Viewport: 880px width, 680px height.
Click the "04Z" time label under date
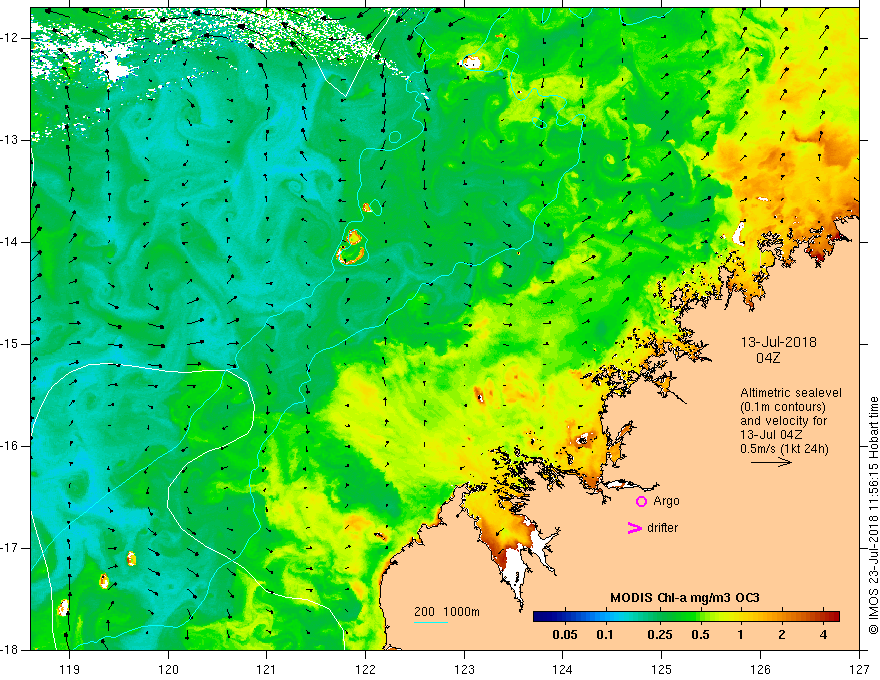click(x=768, y=358)
